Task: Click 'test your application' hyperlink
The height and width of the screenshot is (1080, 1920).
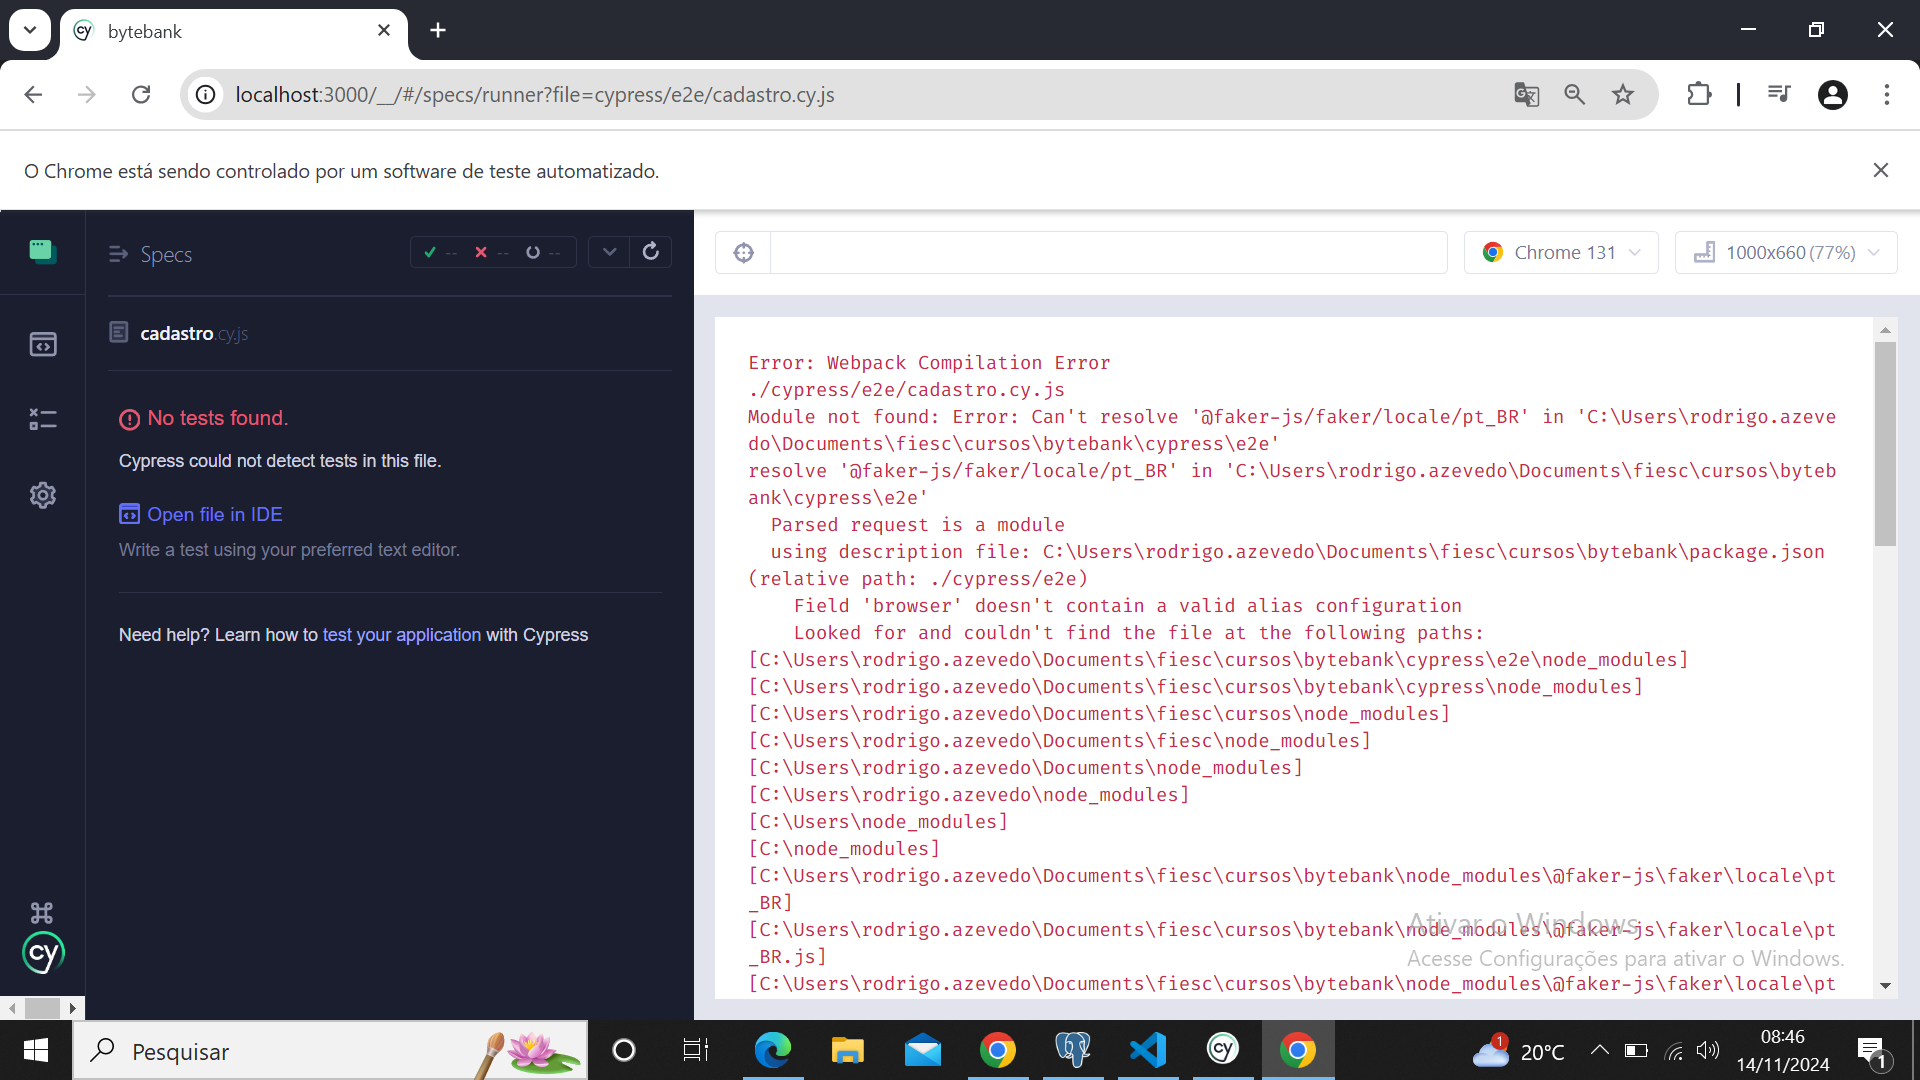Action: pos(402,634)
